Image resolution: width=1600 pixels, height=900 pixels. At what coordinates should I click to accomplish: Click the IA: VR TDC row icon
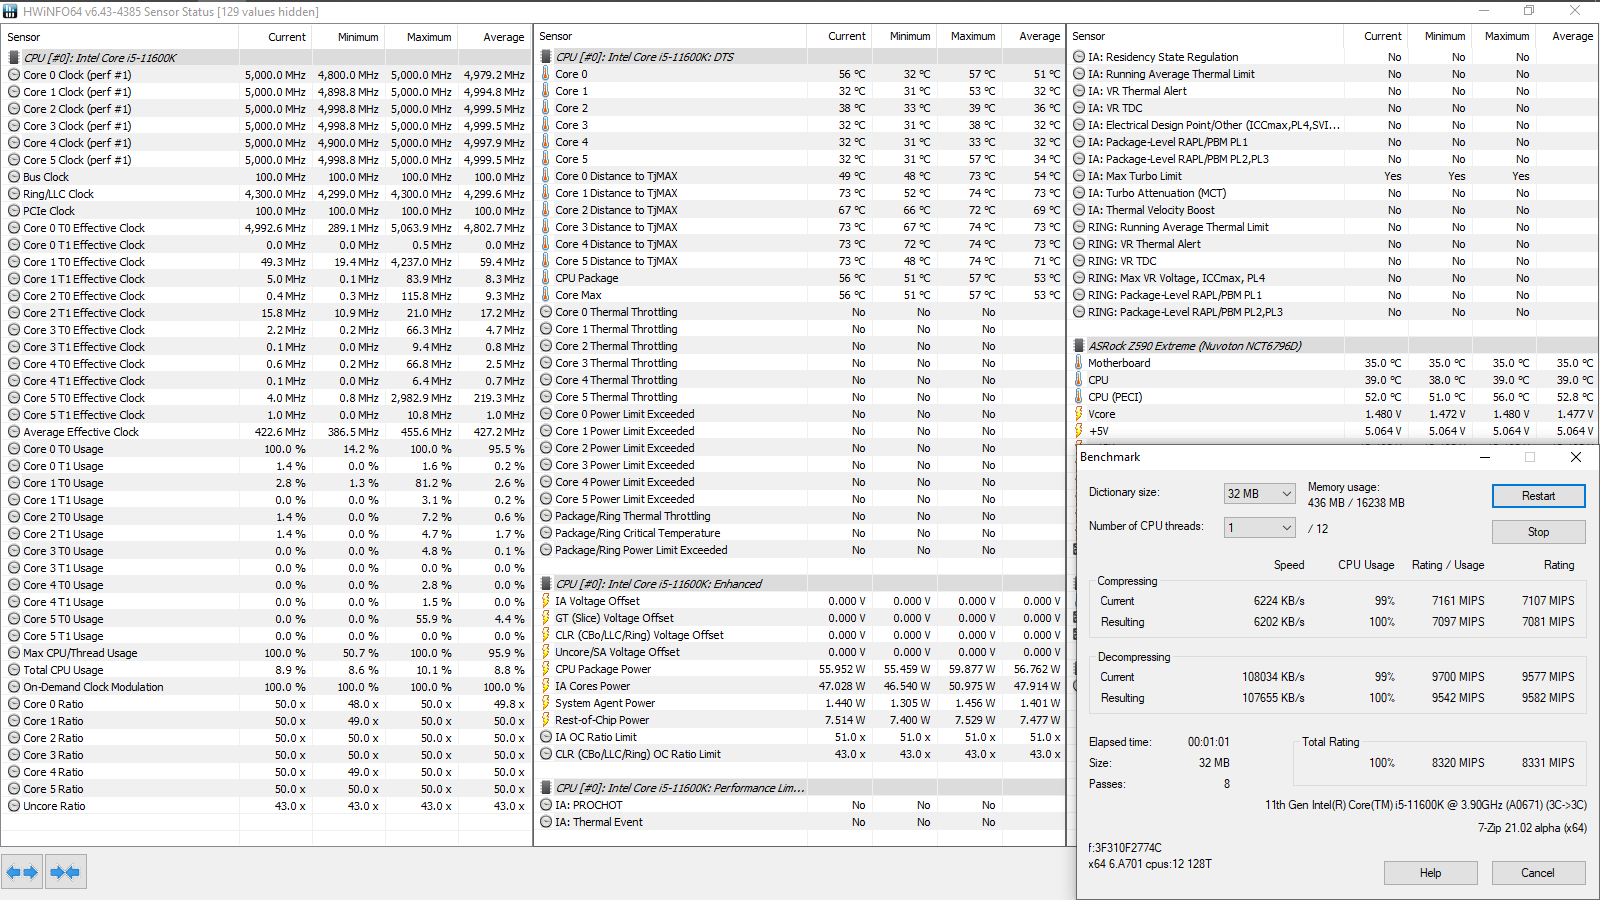[x=1079, y=108]
